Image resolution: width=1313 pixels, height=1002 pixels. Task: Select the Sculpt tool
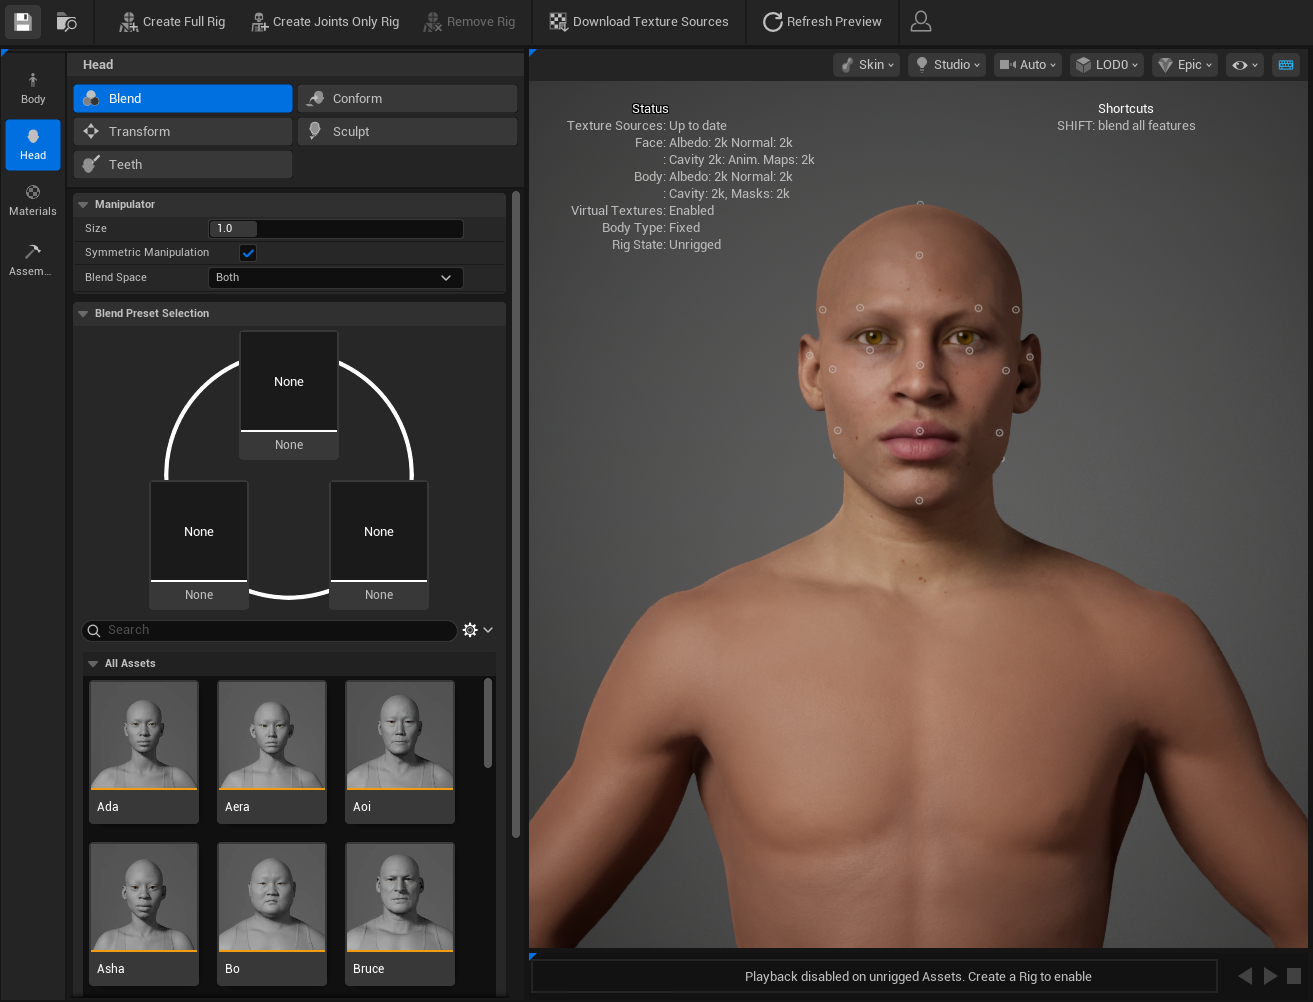(407, 131)
